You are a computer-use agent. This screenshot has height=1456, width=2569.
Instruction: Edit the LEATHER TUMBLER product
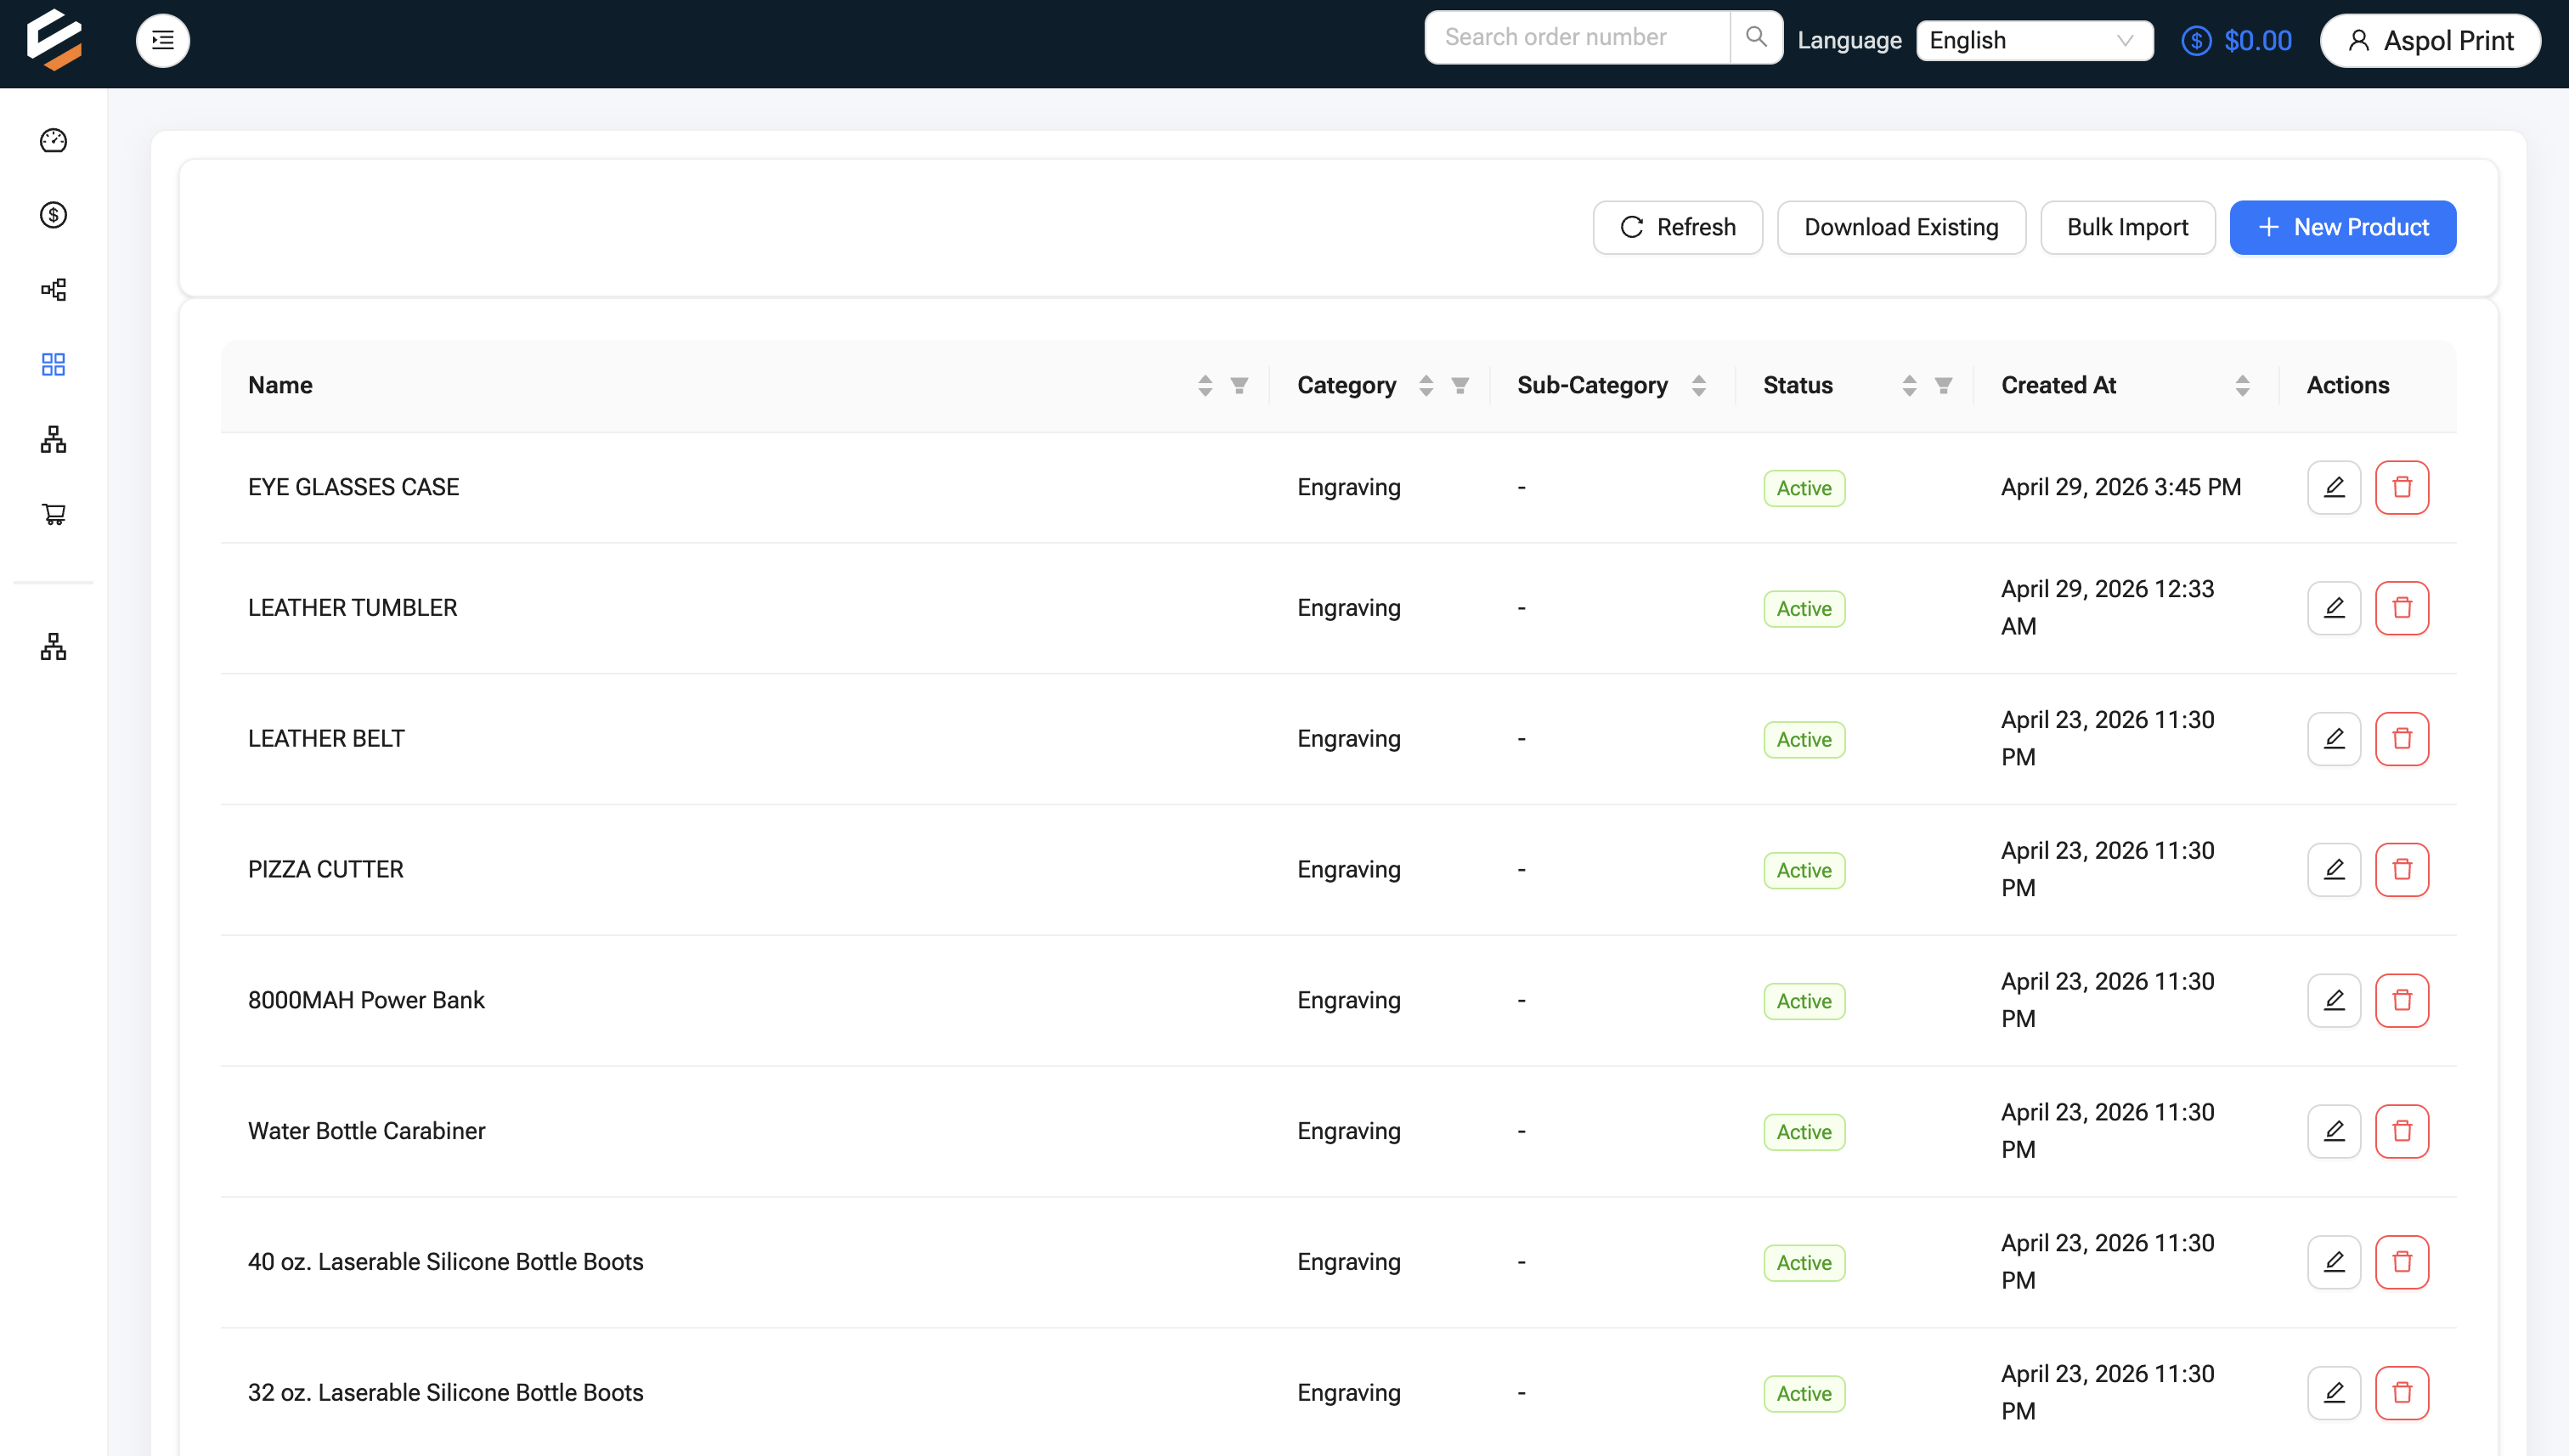coord(2334,608)
